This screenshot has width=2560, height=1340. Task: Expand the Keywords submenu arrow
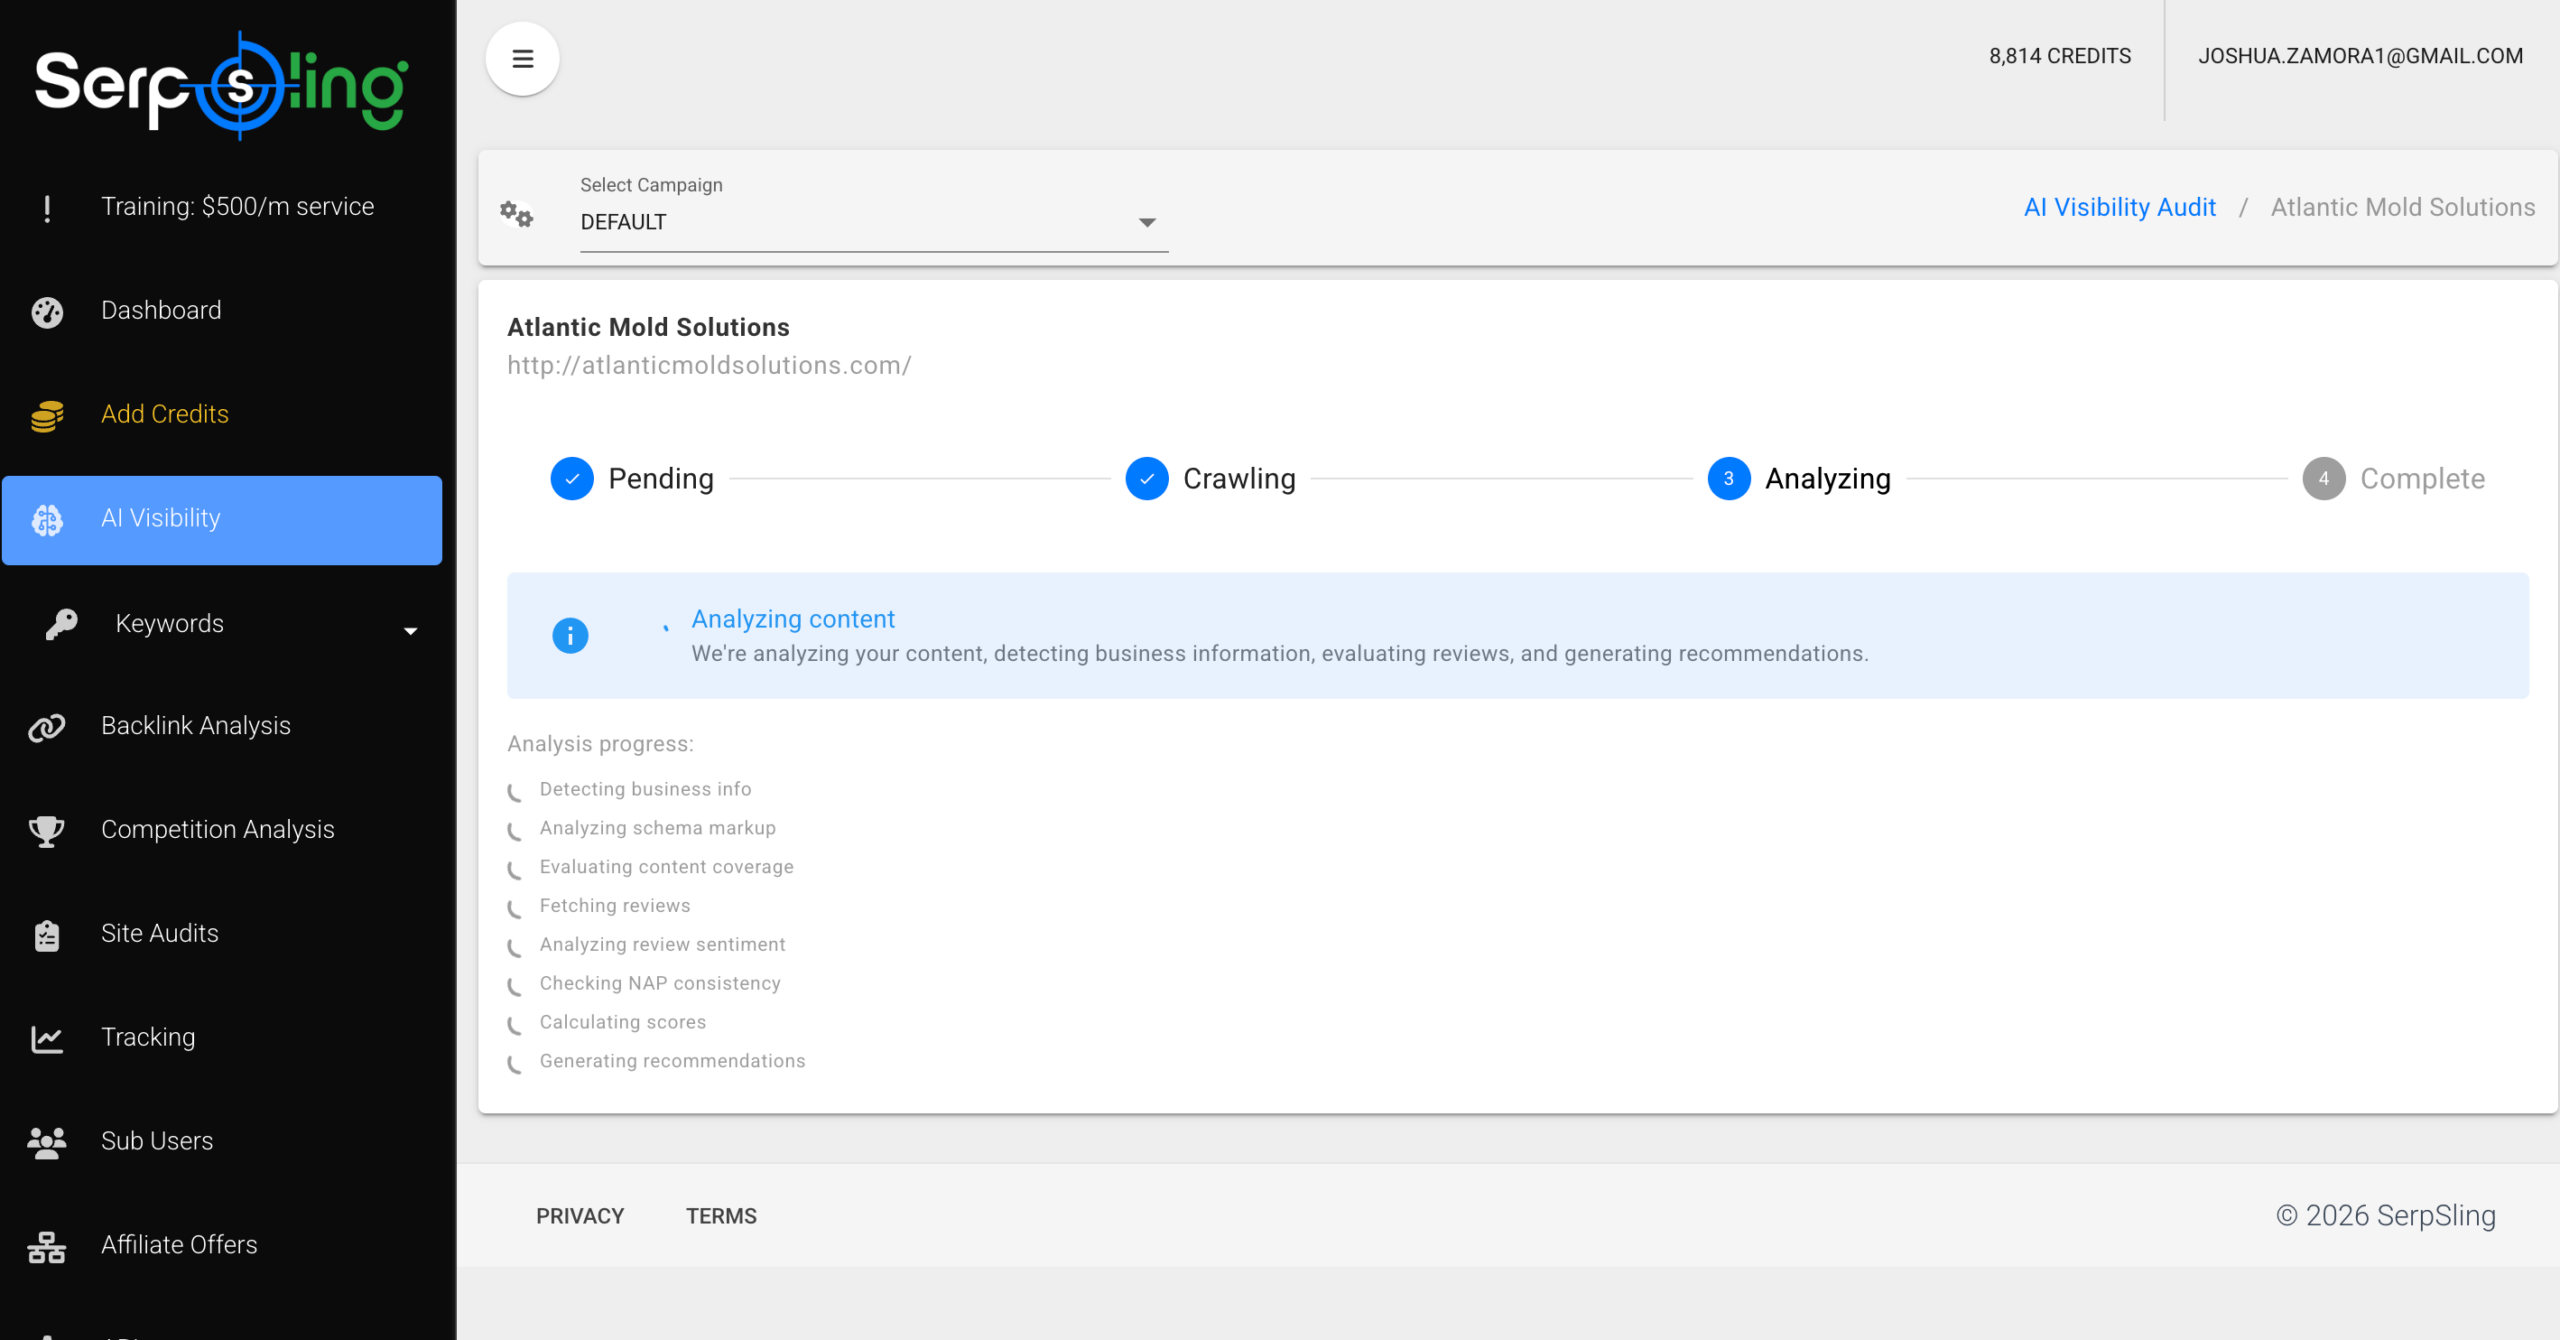click(410, 630)
